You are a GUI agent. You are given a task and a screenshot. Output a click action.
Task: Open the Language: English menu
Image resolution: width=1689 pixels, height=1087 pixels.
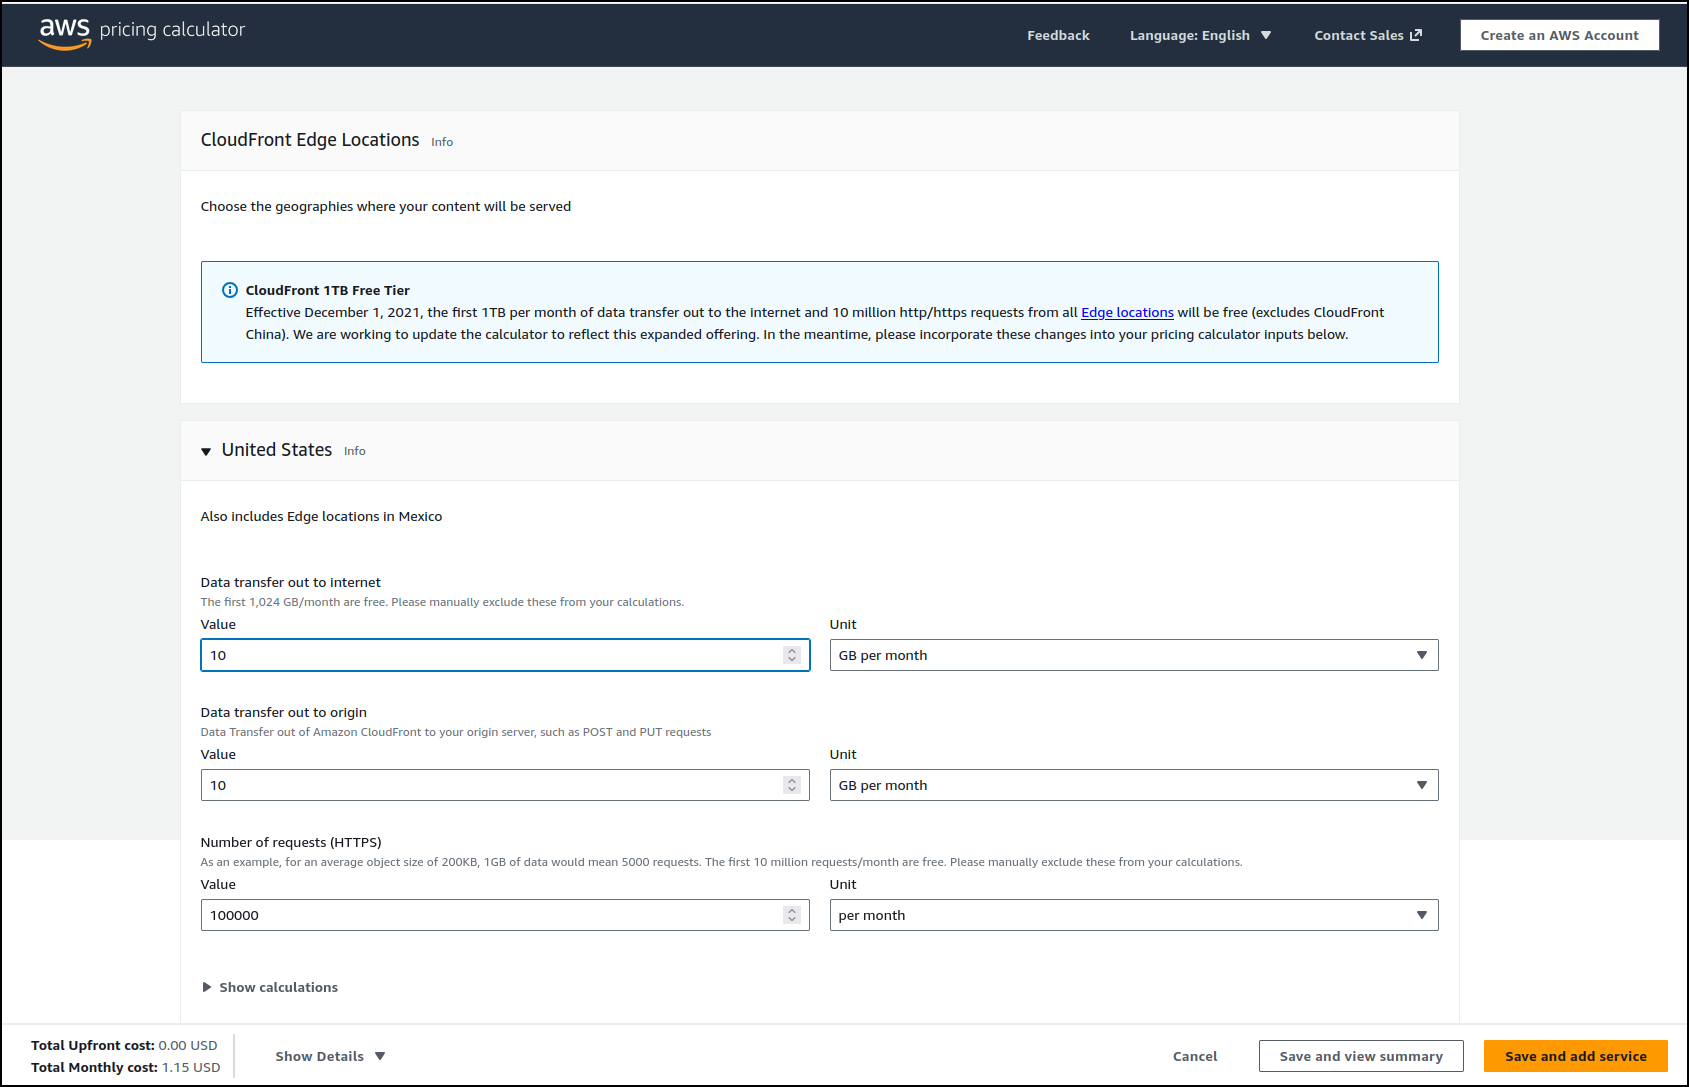[1200, 35]
